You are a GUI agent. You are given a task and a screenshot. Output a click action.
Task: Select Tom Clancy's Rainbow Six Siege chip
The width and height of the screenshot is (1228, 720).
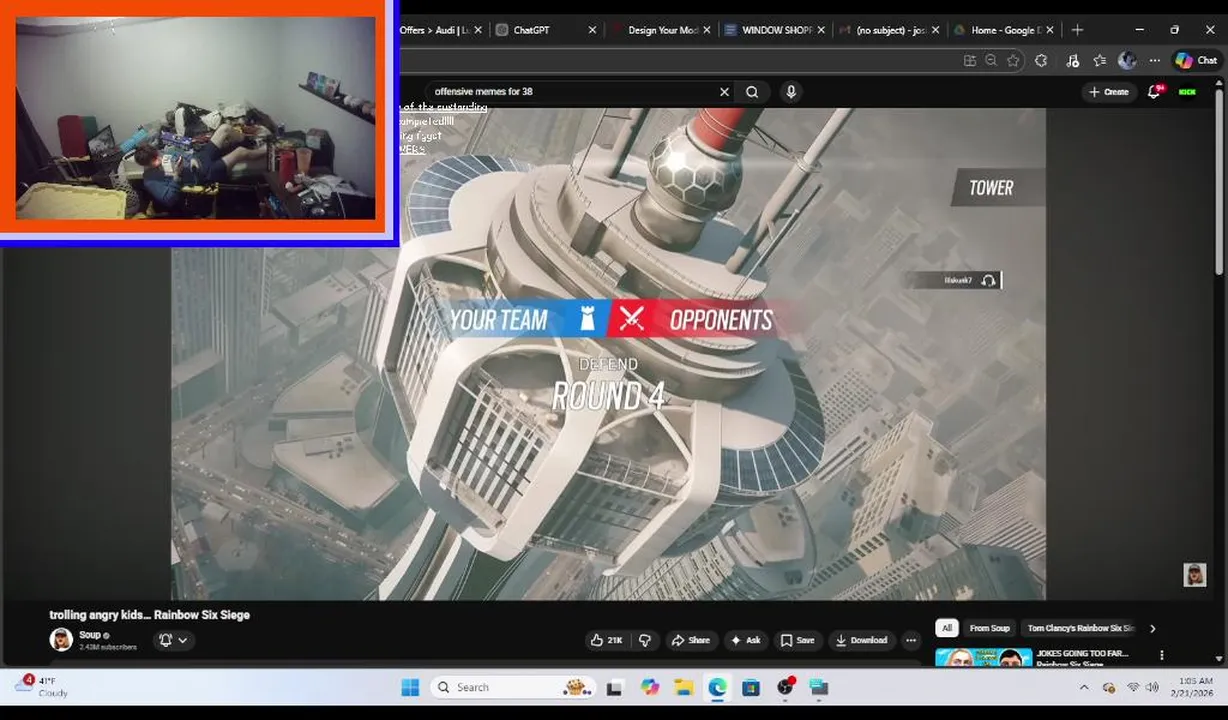pyautogui.click(x=1080, y=628)
